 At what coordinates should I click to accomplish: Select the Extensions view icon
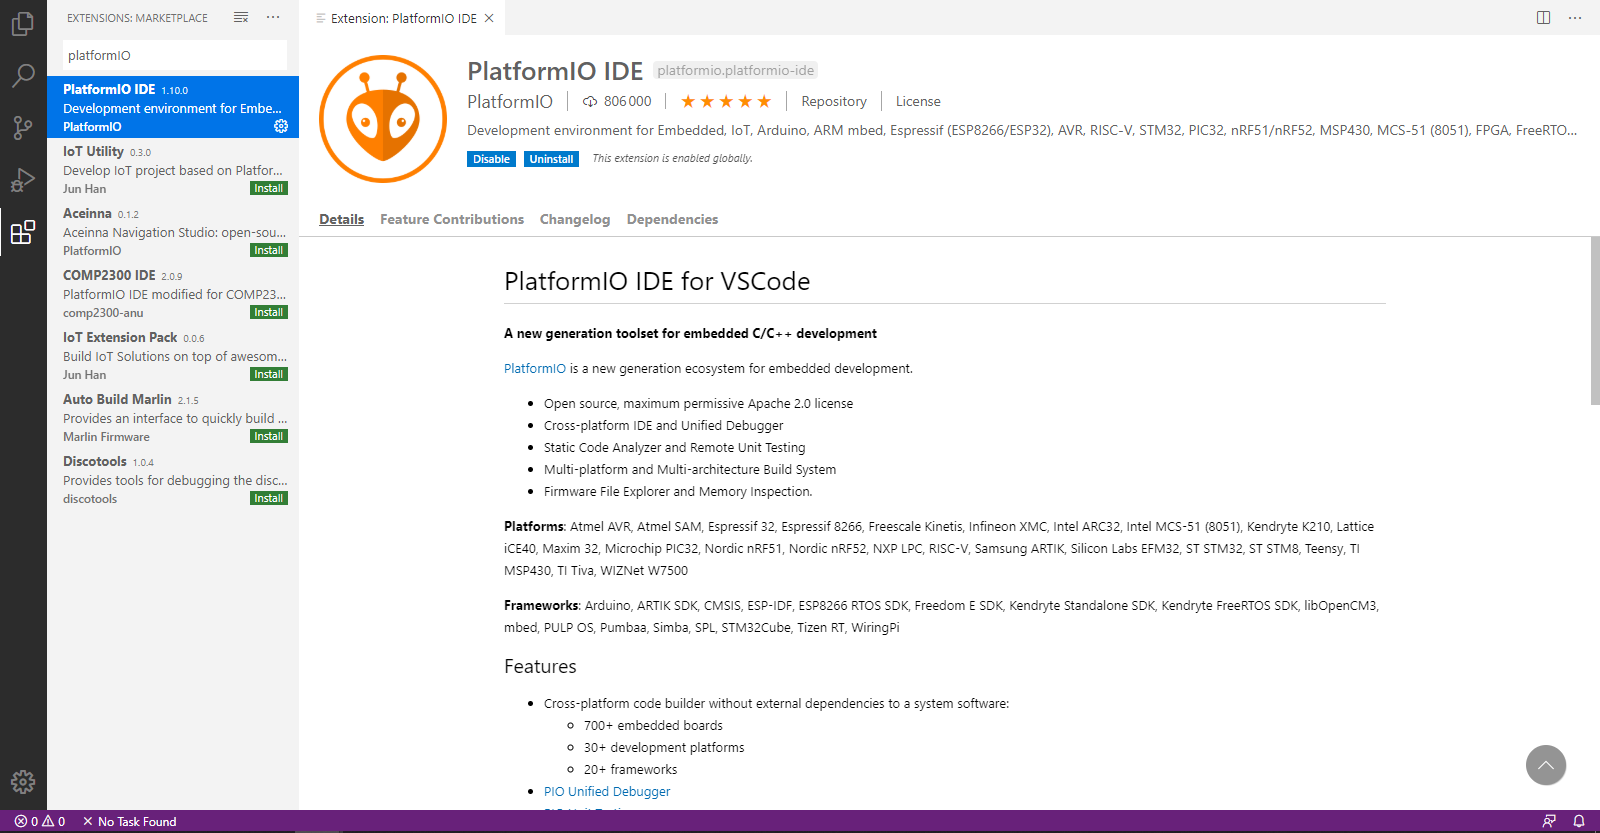pos(23,232)
